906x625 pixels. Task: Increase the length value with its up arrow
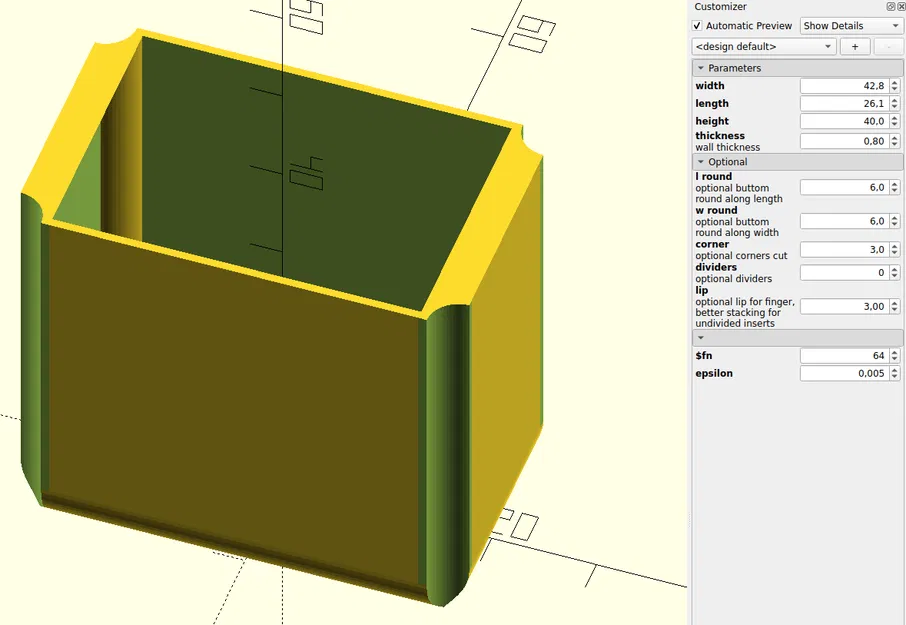[893, 99]
